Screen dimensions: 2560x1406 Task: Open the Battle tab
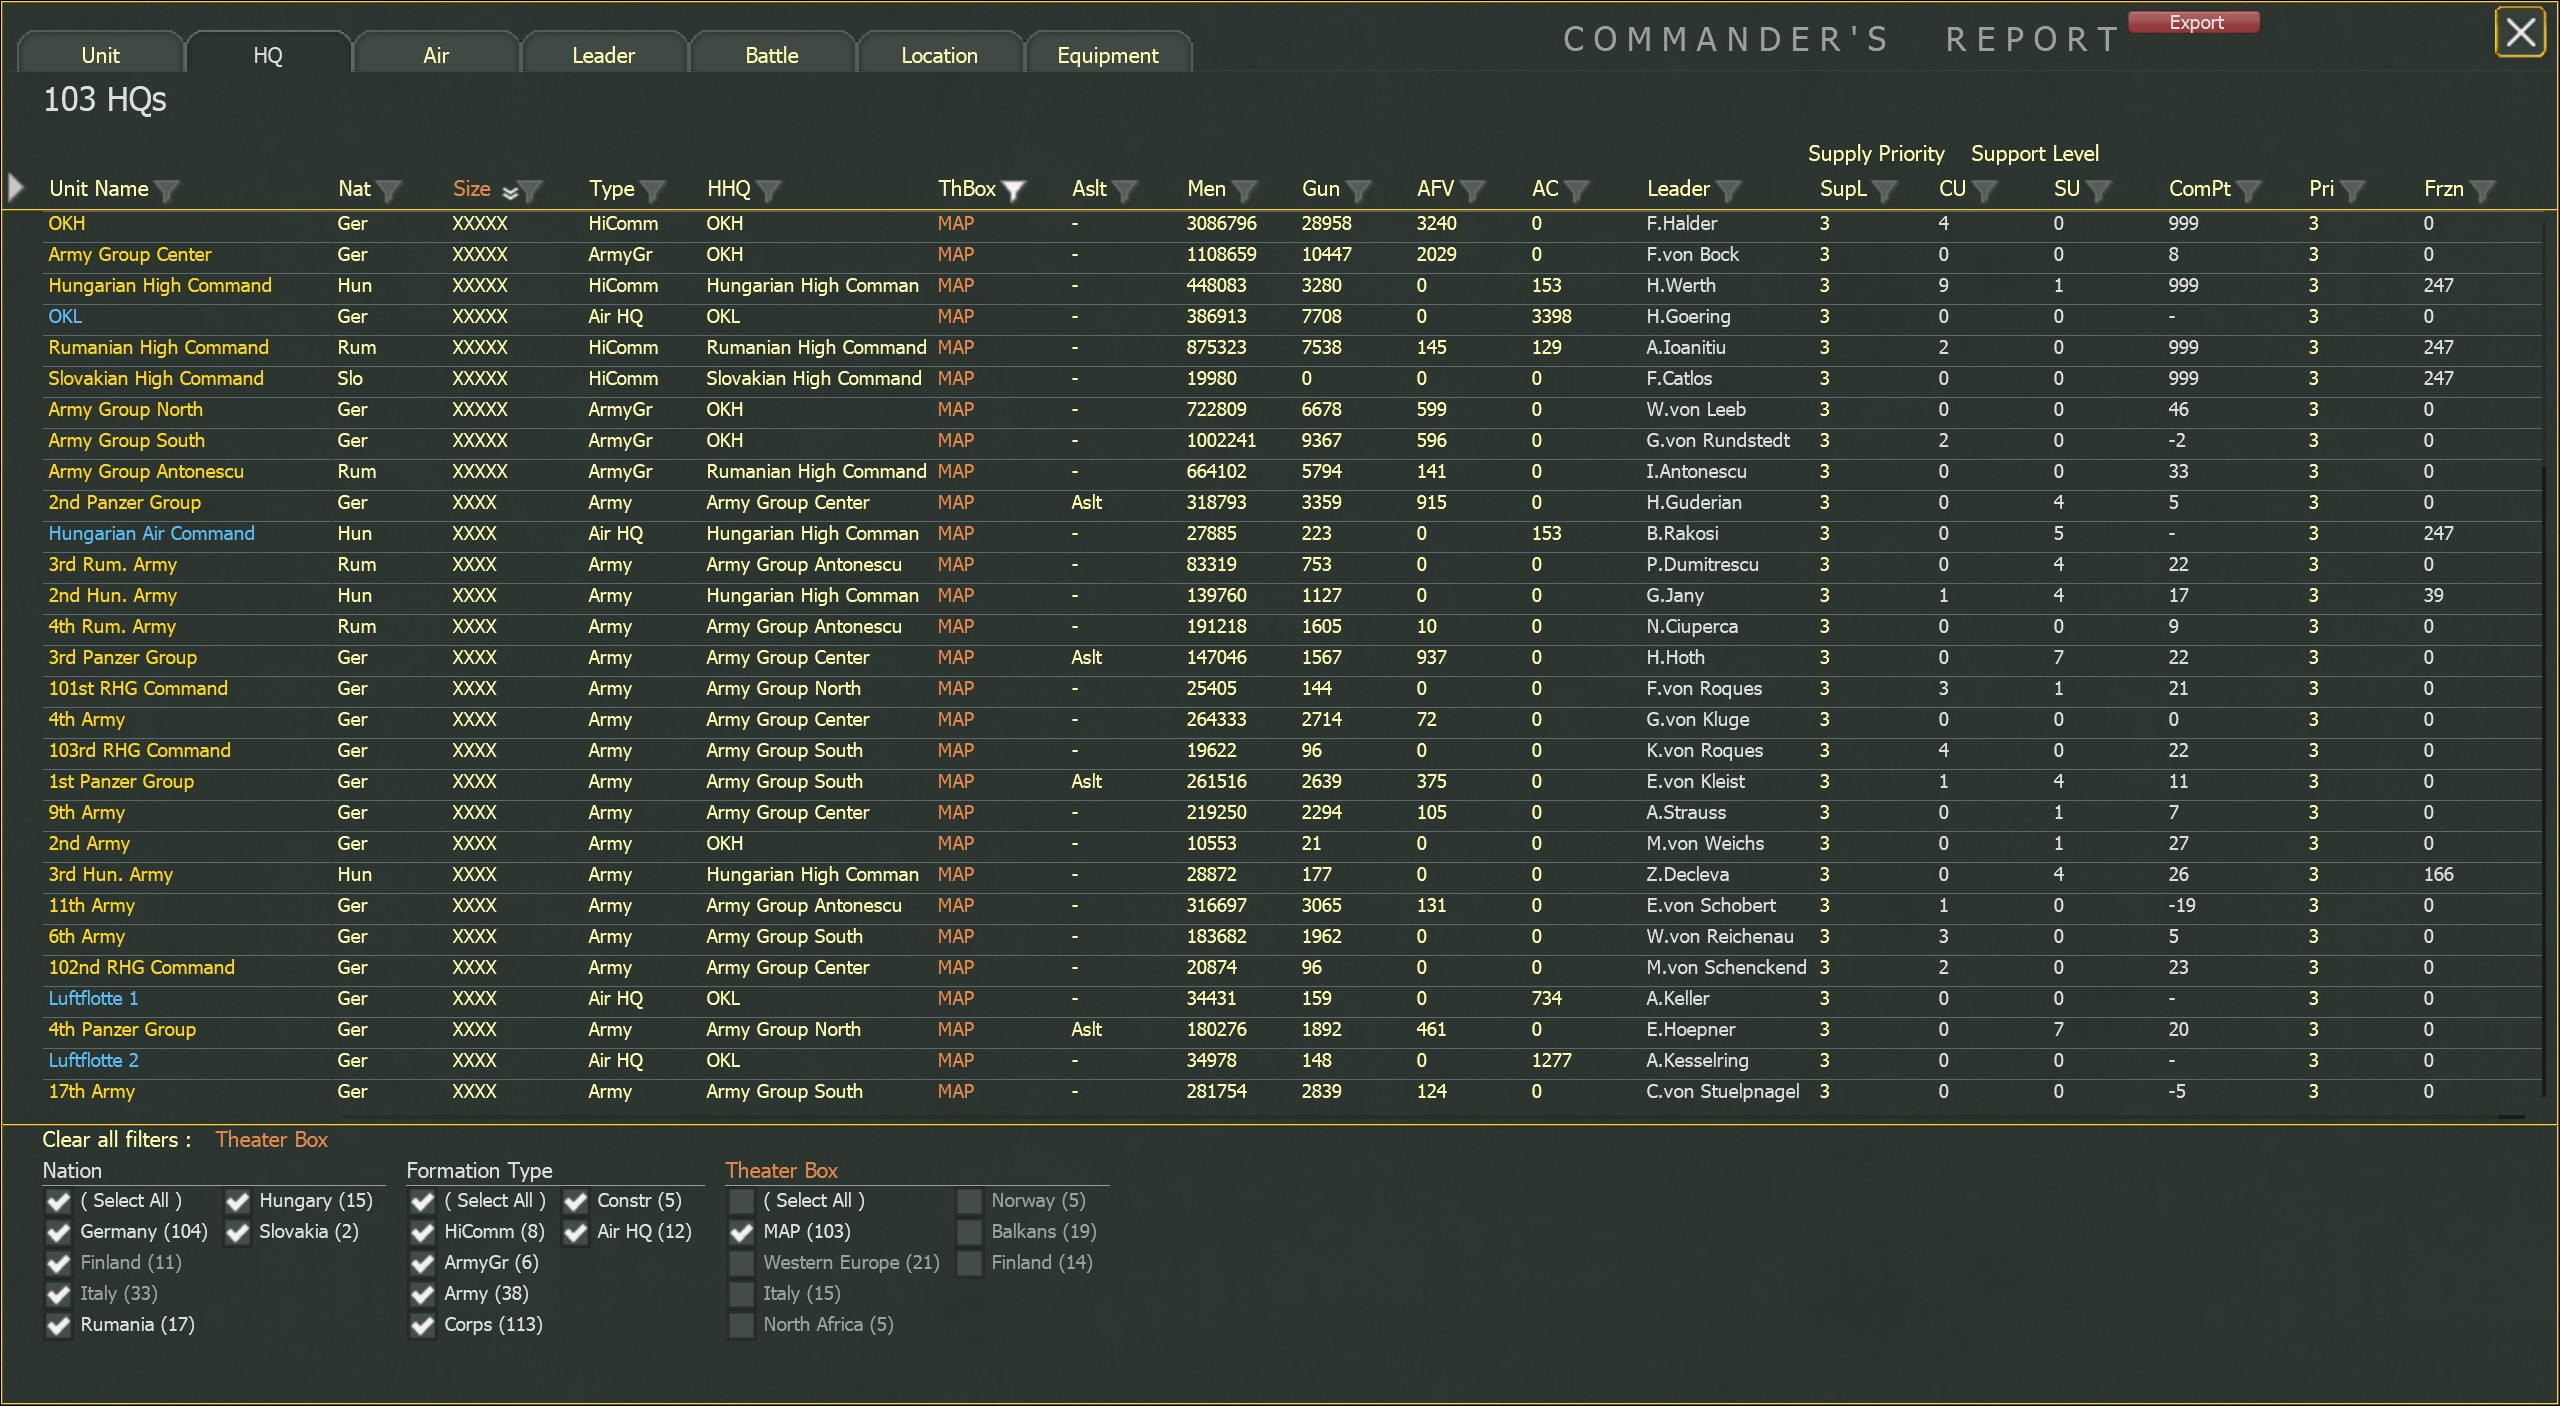coord(772,54)
